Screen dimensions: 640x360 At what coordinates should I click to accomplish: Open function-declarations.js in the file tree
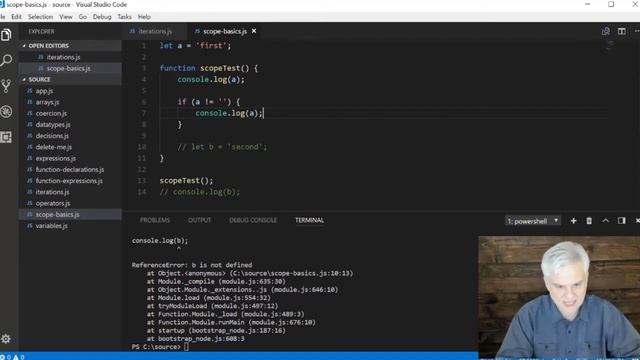tap(70, 169)
